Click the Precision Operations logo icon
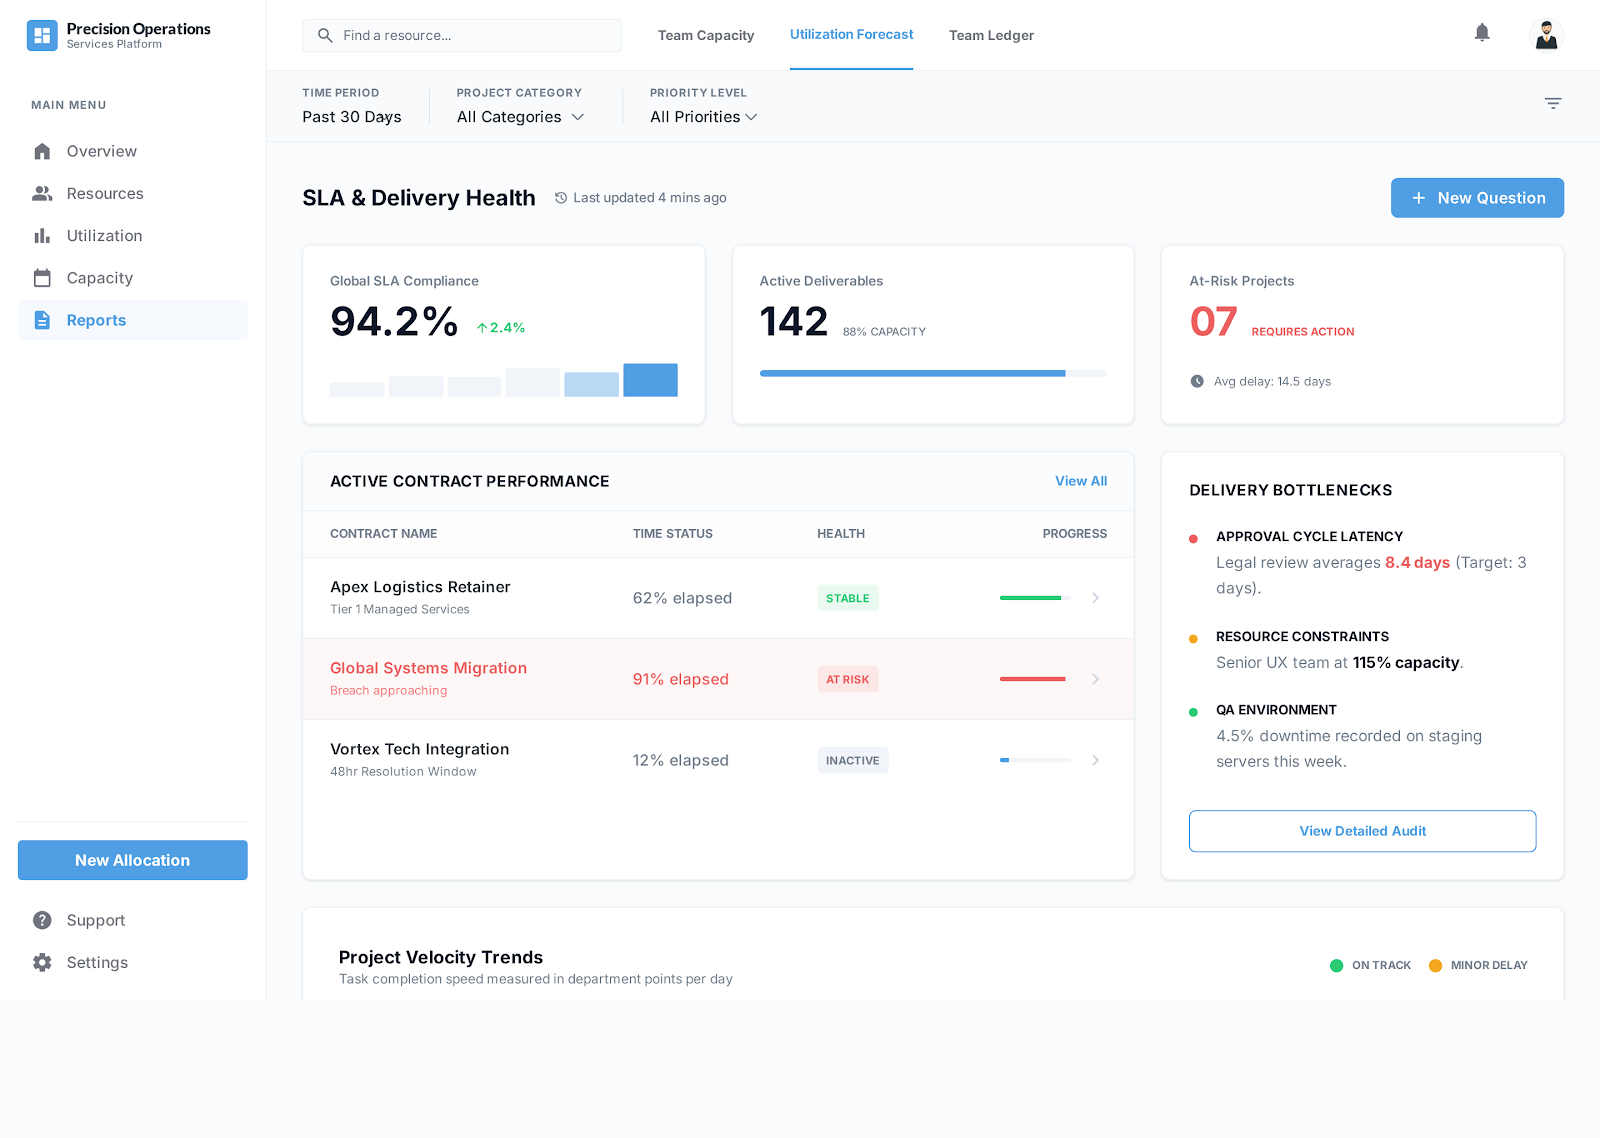Image resolution: width=1600 pixels, height=1138 pixels. (x=42, y=35)
